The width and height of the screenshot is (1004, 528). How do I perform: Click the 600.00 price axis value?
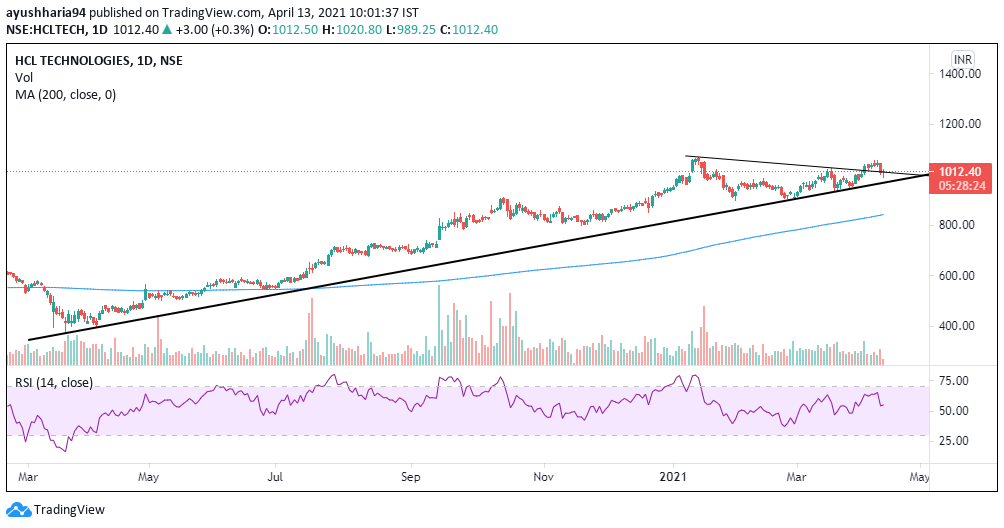pos(957,276)
